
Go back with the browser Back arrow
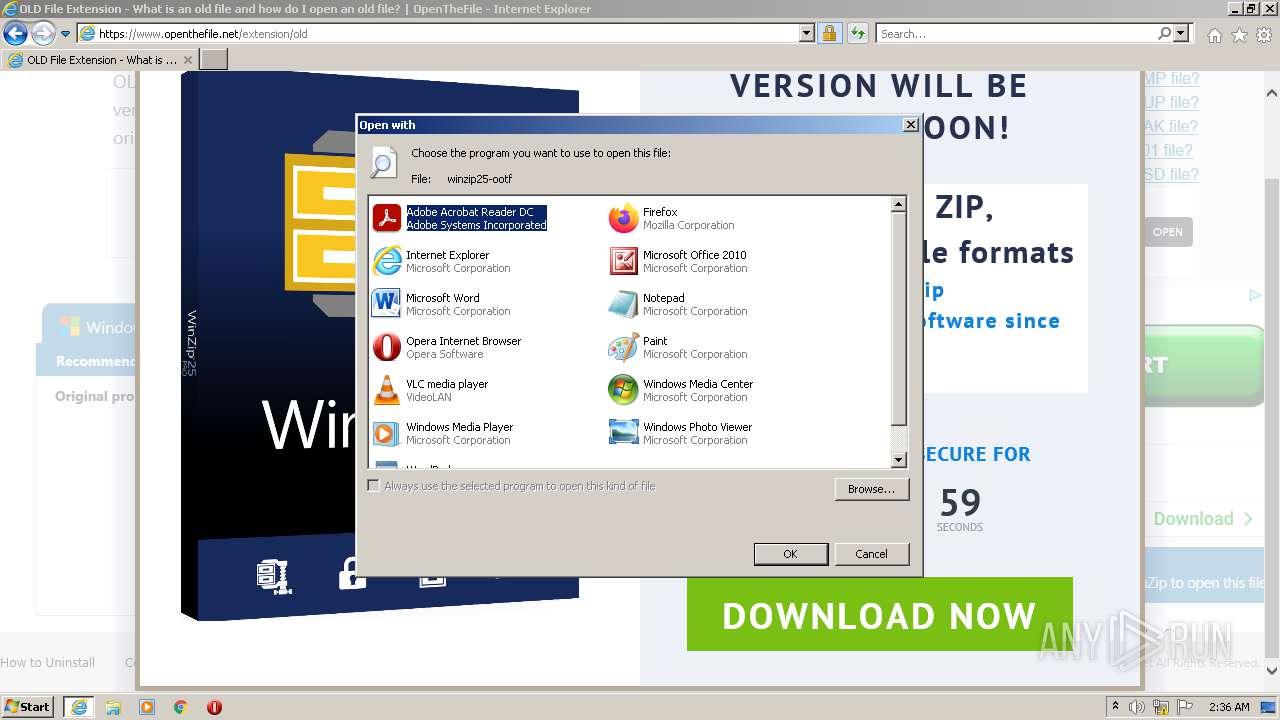pyautogui.click(x=15, y=33)
